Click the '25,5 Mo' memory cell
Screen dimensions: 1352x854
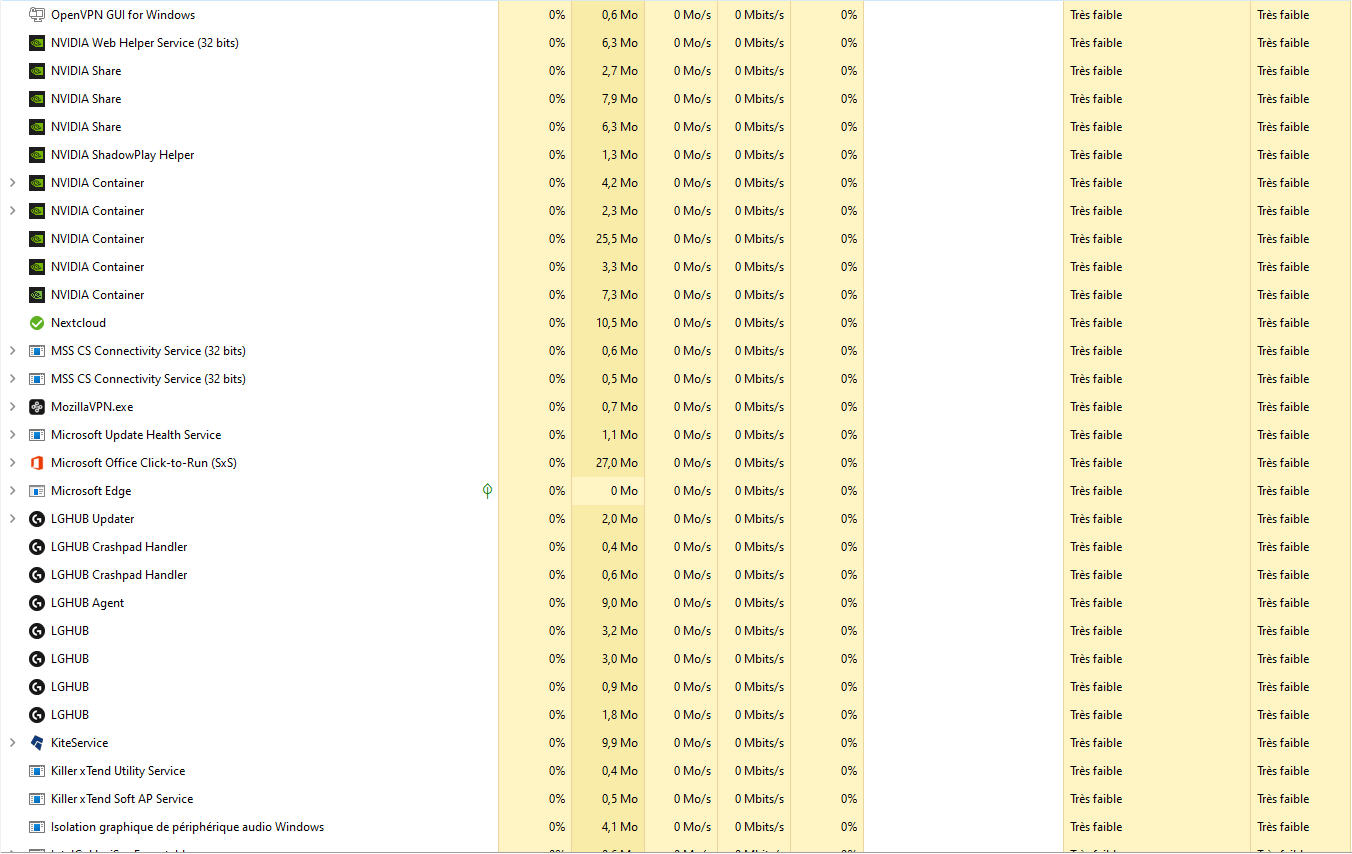[608, 239]
